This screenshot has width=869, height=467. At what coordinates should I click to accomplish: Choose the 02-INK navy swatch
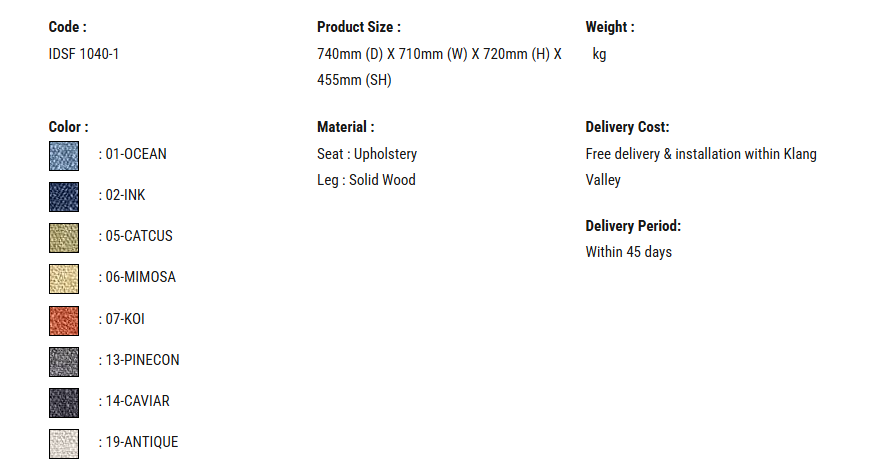click(64, 197)
